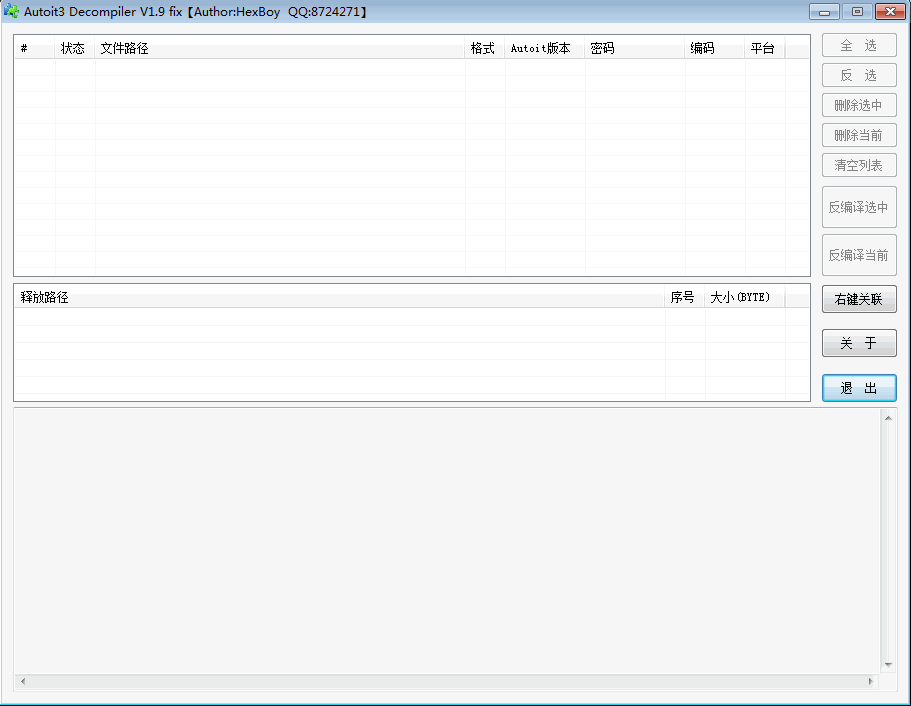Click the 状态 column header
The height and width of the screenshot is (706, 911).
point(75,48)
